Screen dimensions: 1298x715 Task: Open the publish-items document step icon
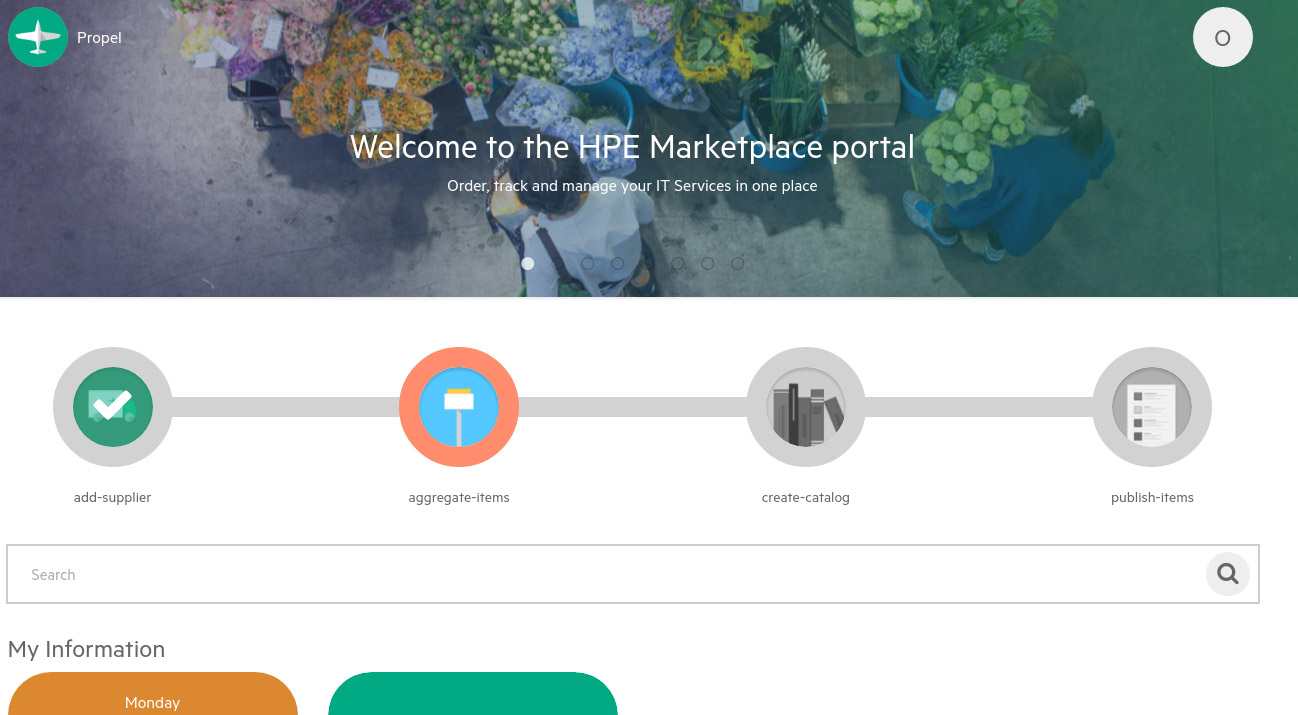coord(1152,407)
